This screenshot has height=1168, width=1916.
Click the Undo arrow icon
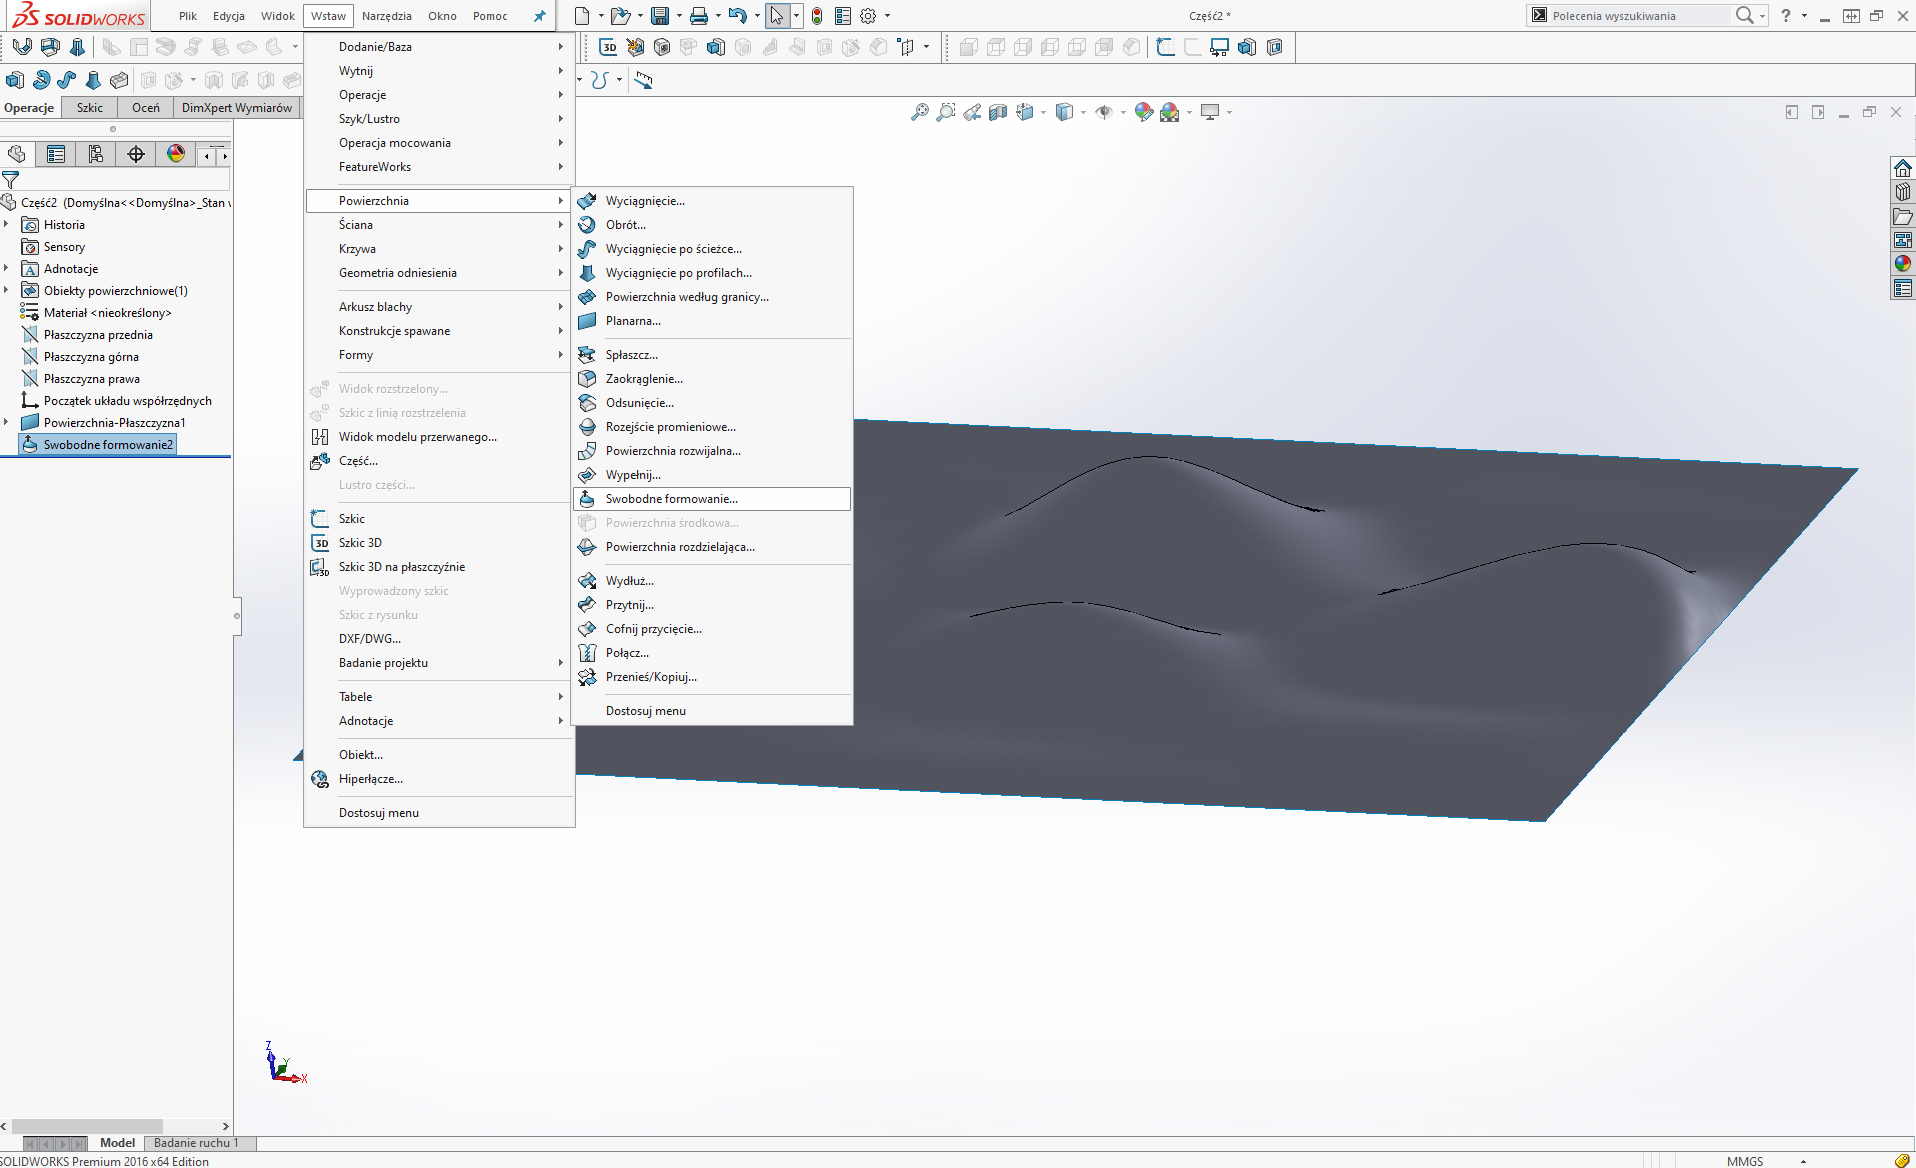[737, 16]
